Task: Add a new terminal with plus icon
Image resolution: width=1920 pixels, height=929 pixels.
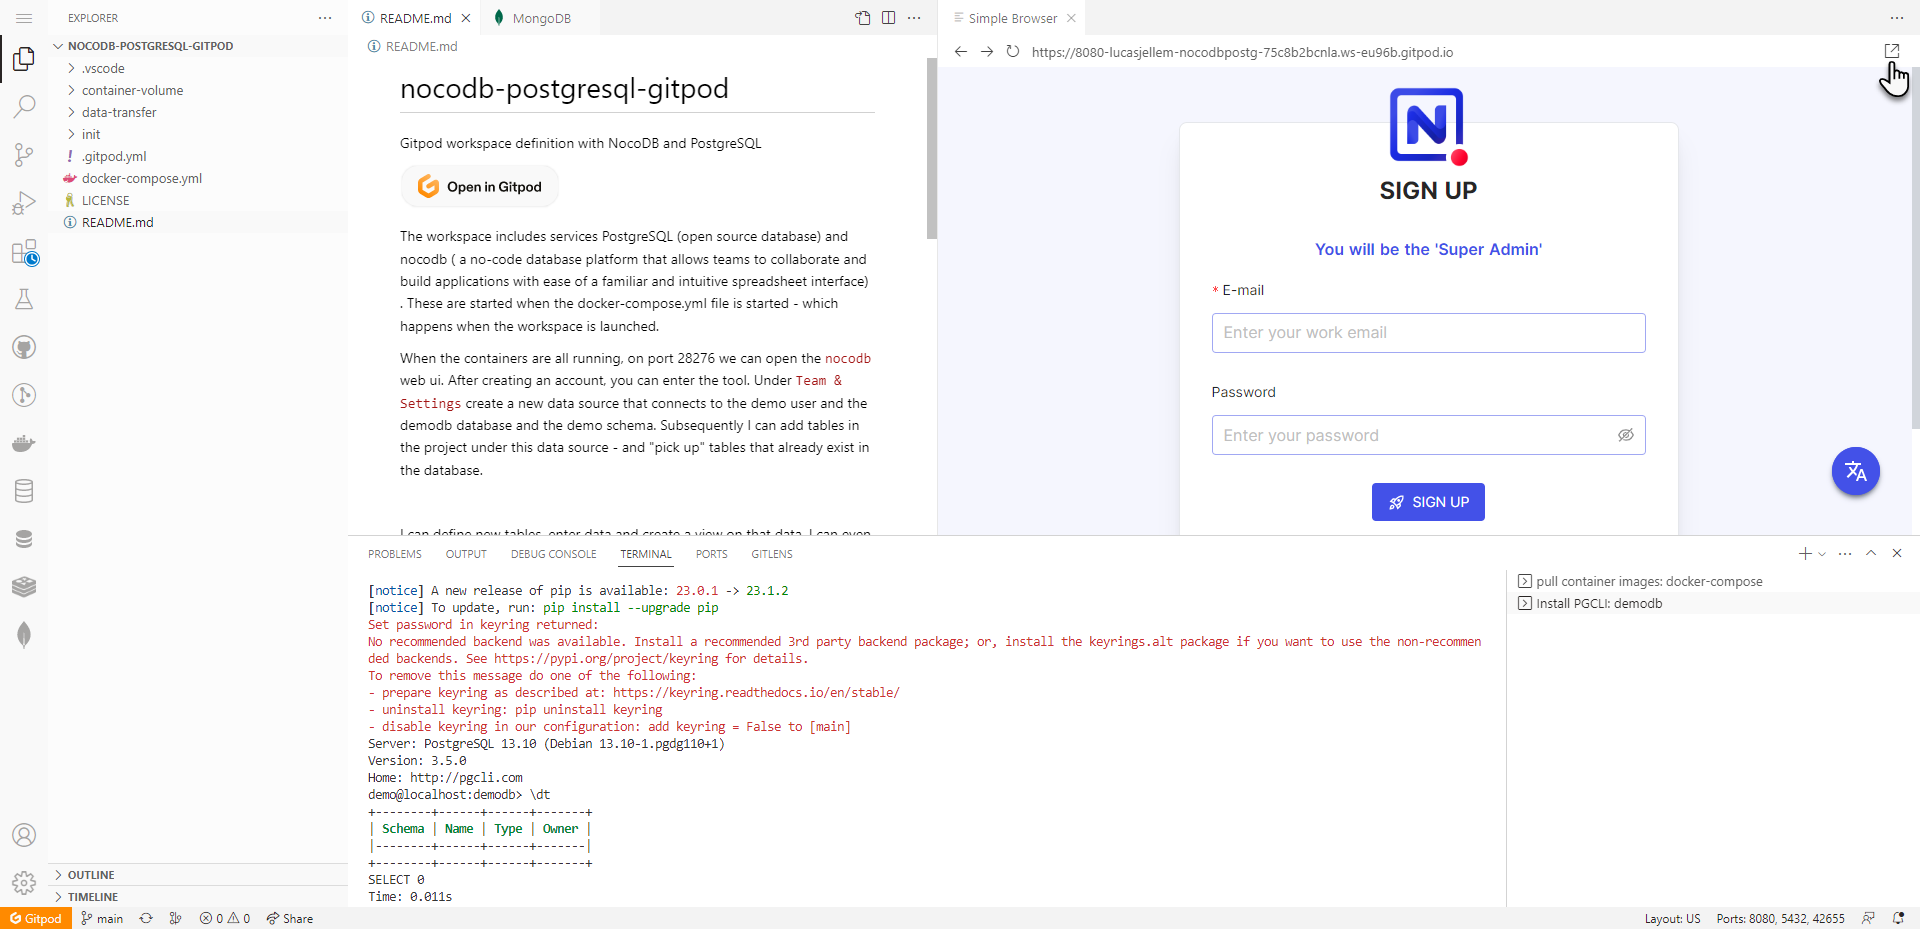Action: [x=1805, y=554]
